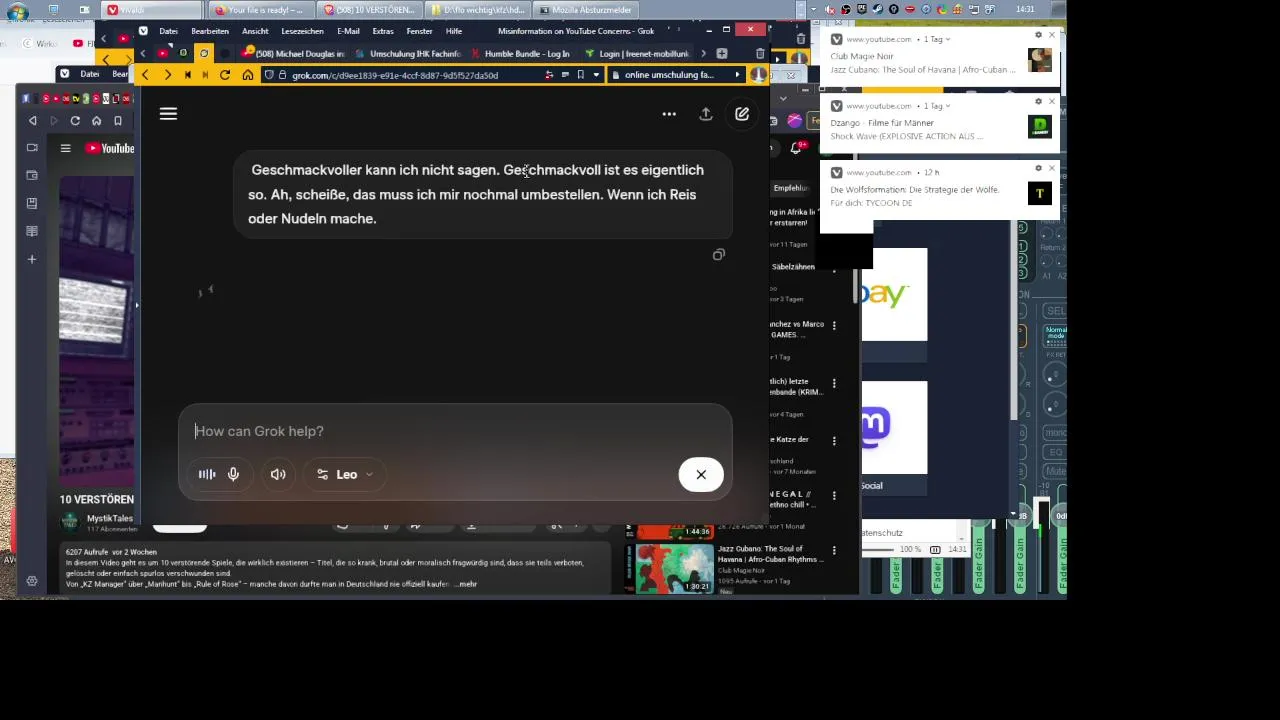Open the Leo voice selector dropdown

coord(345,474)
